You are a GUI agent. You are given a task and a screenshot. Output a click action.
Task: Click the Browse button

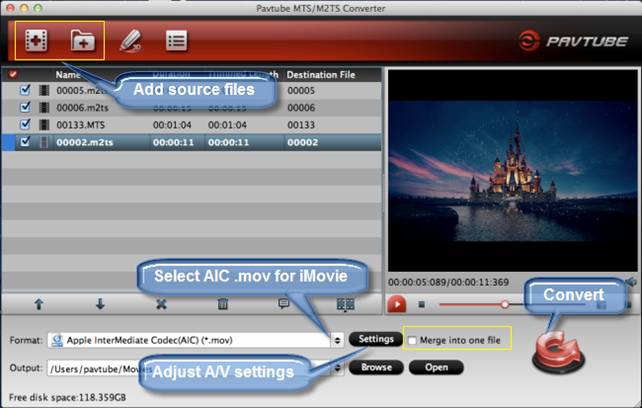pos(376,367)
